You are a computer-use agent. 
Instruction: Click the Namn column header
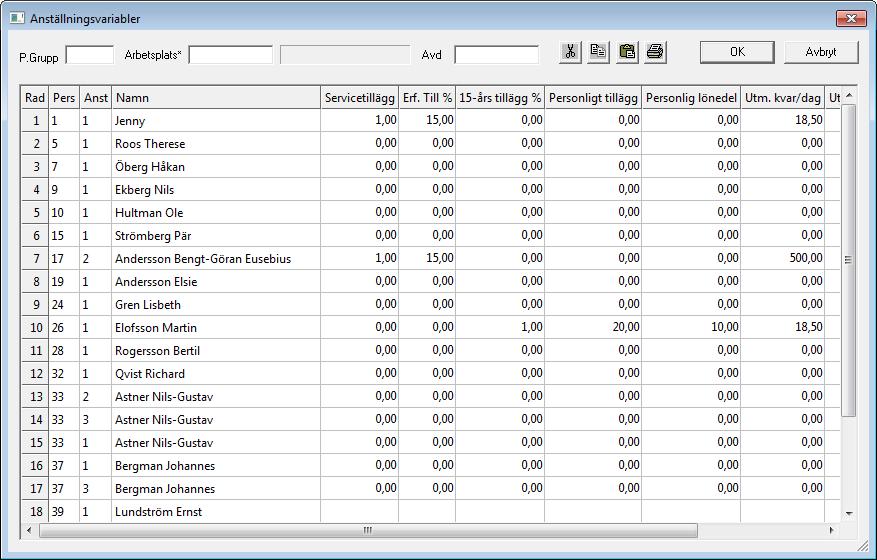coord(216,98)
